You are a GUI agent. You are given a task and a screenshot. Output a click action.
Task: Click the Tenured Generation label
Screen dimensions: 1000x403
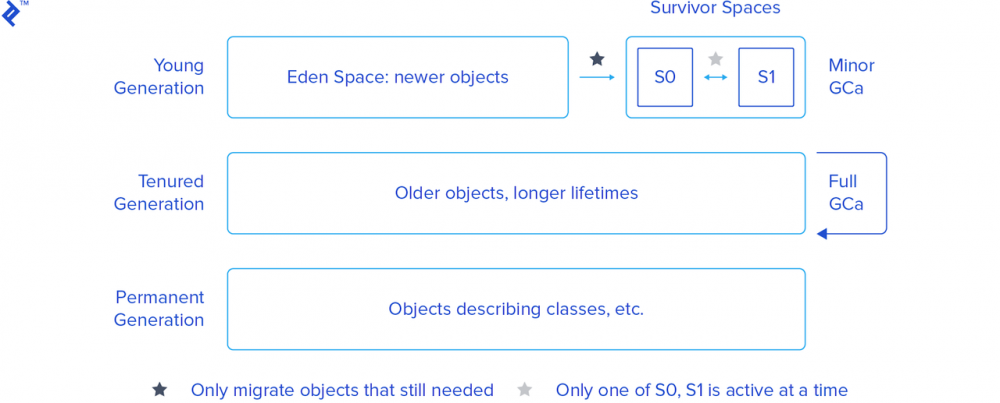[x=159, y=193]
